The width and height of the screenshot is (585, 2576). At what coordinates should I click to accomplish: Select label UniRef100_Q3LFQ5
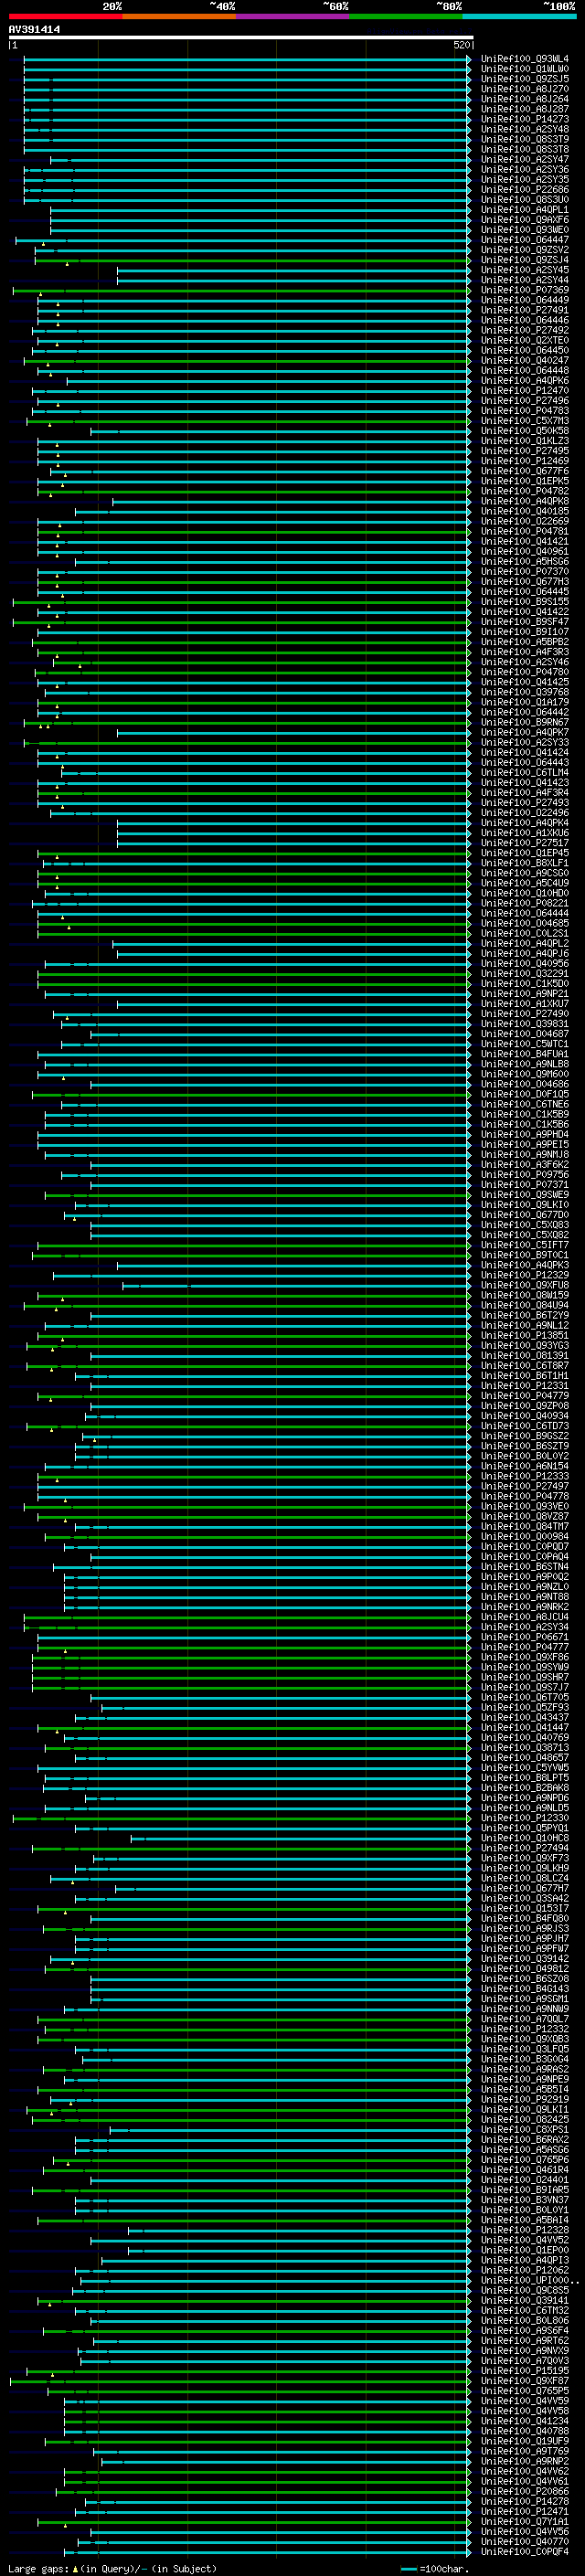[524, 2049]
